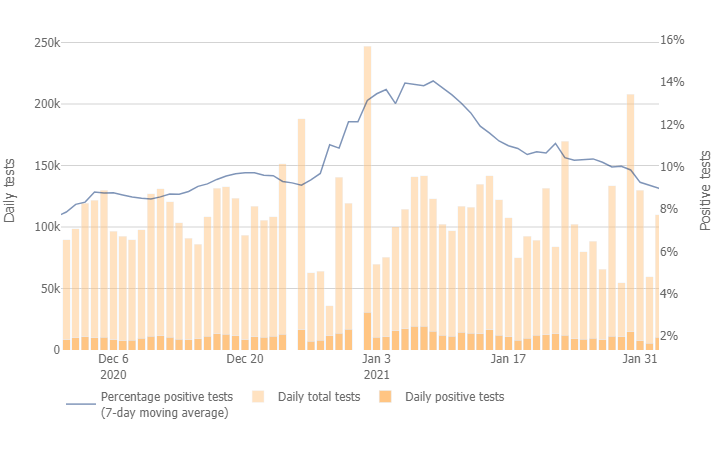Click the Jan 31 x-axis label
The width and height of the screenshot is (720, 450).
pos(640,358)
